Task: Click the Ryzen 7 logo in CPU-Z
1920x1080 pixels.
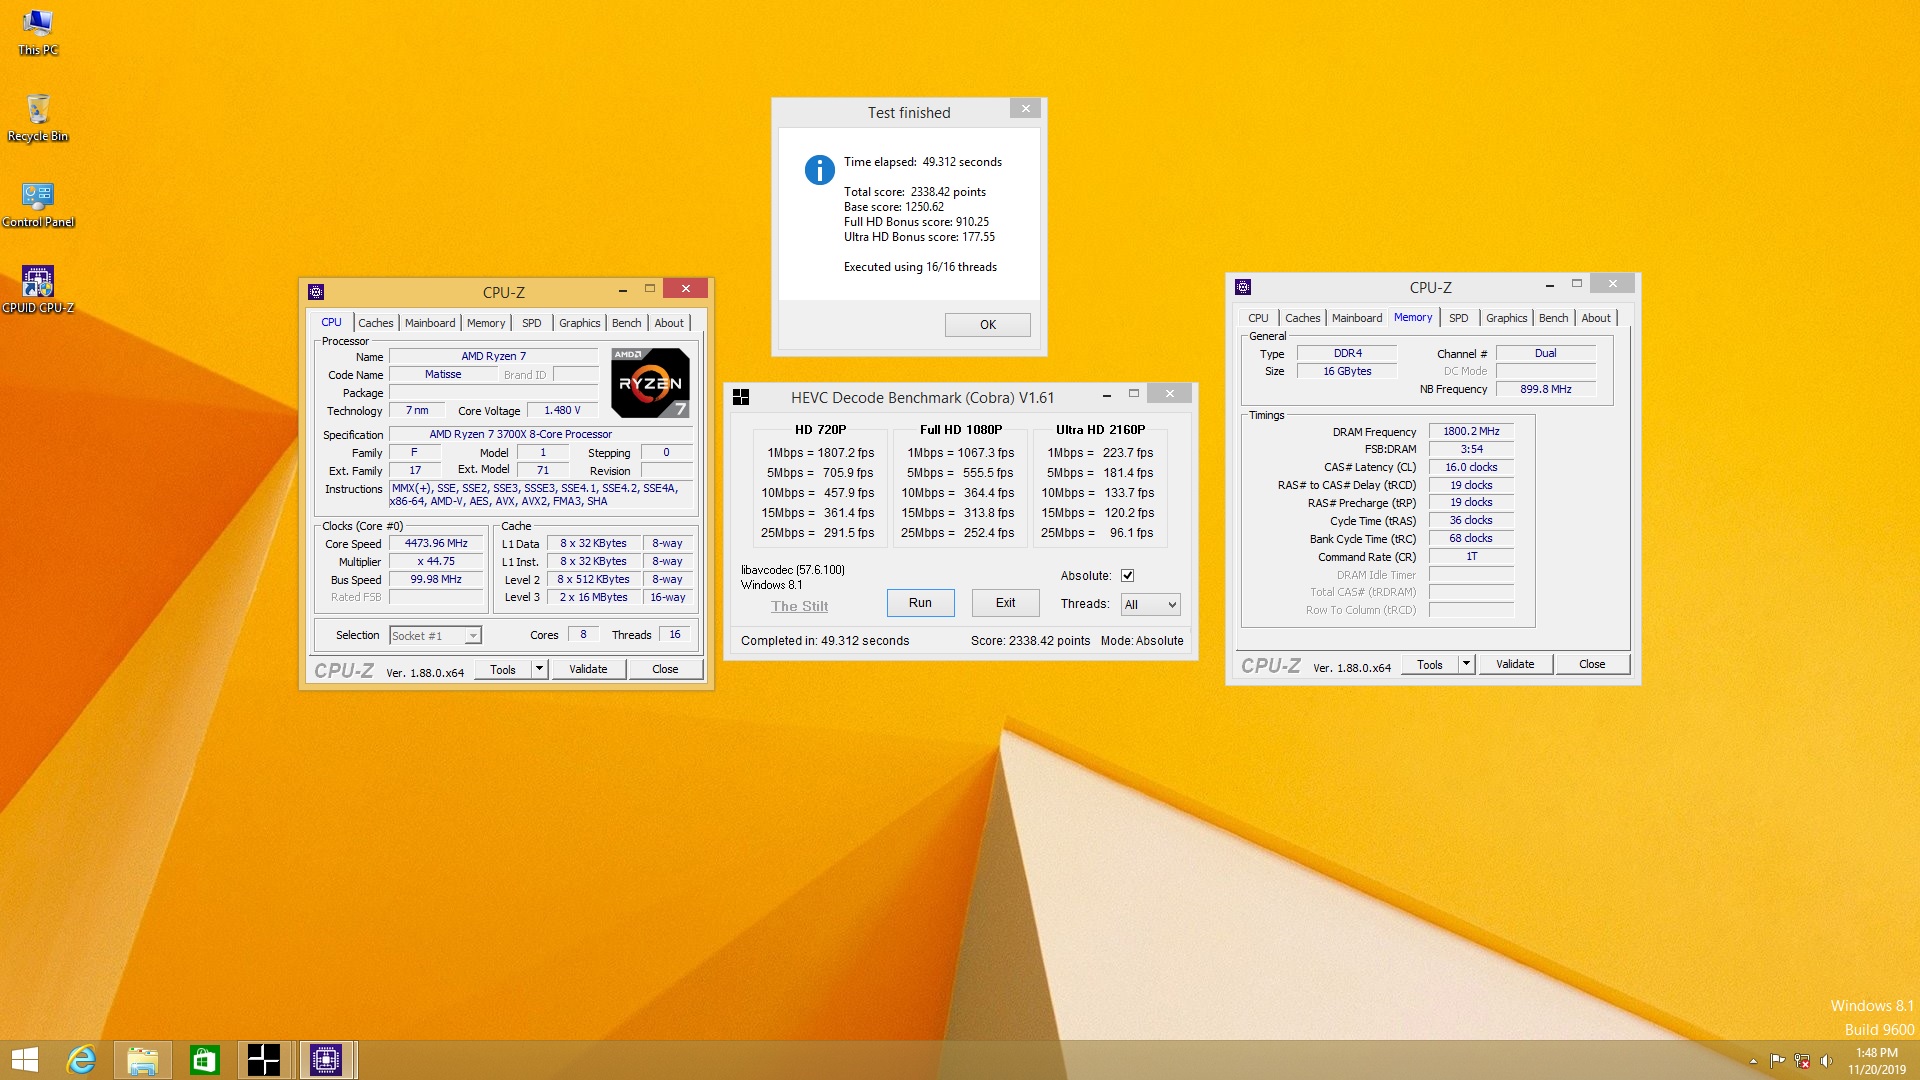Action: 650,383
